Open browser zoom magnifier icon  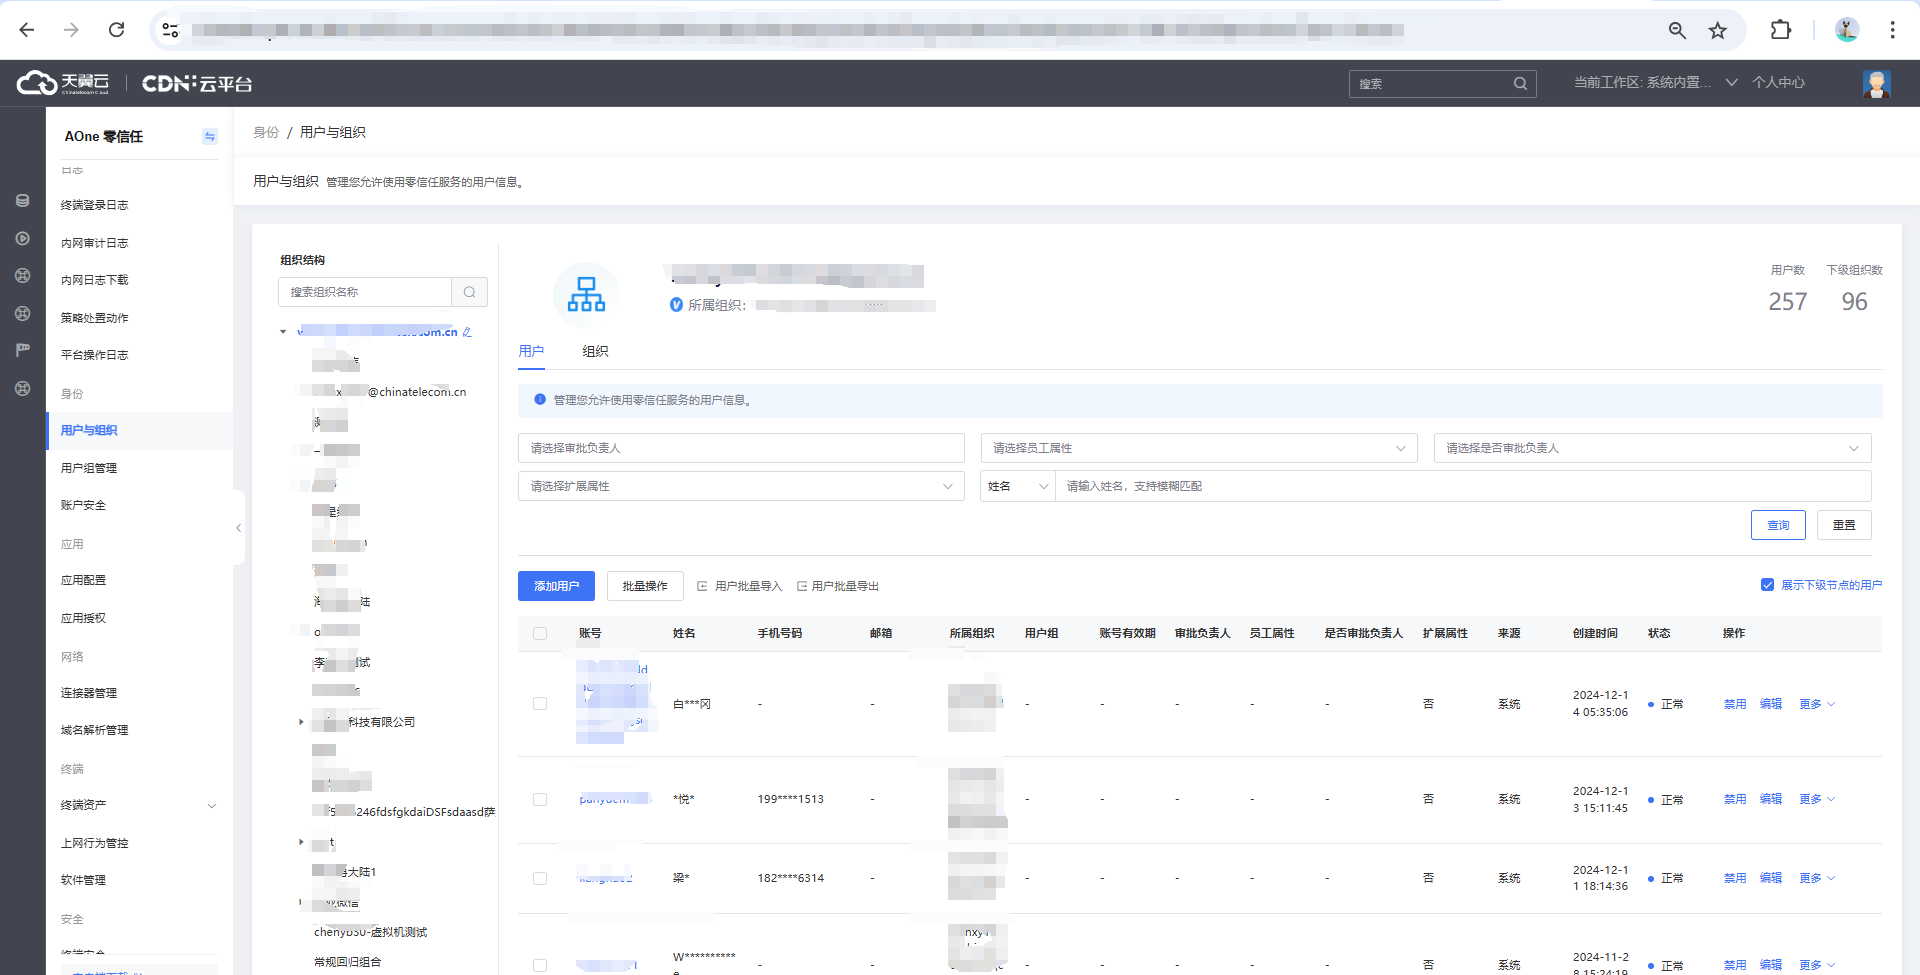pyautogui.click(x=1677, y=30)
